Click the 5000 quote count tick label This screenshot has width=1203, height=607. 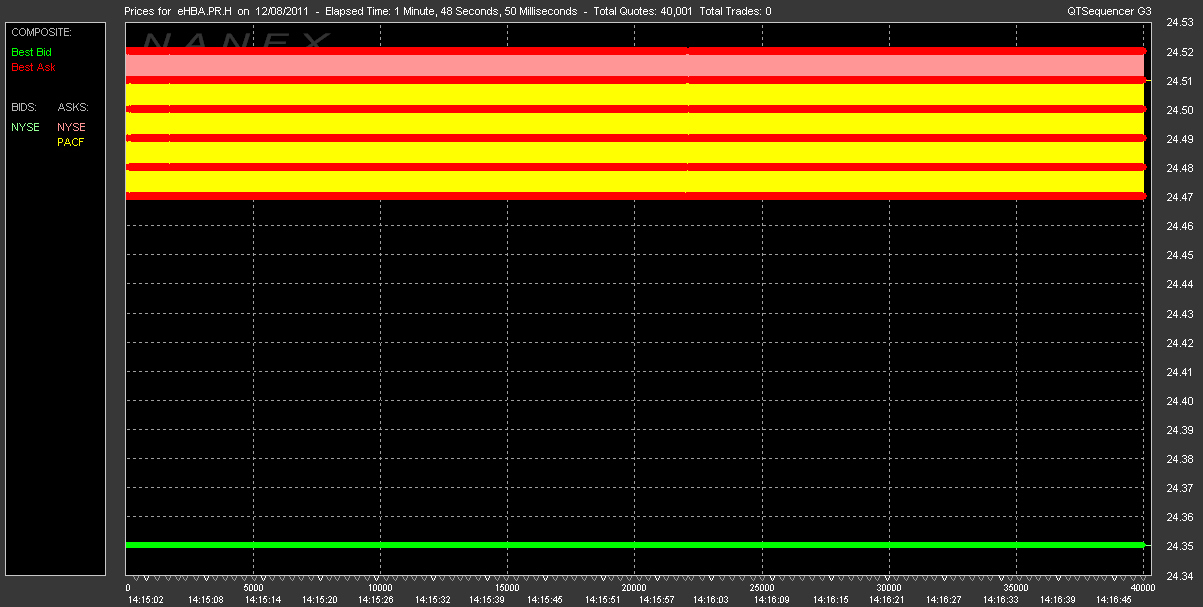click(x=254, y=588)
